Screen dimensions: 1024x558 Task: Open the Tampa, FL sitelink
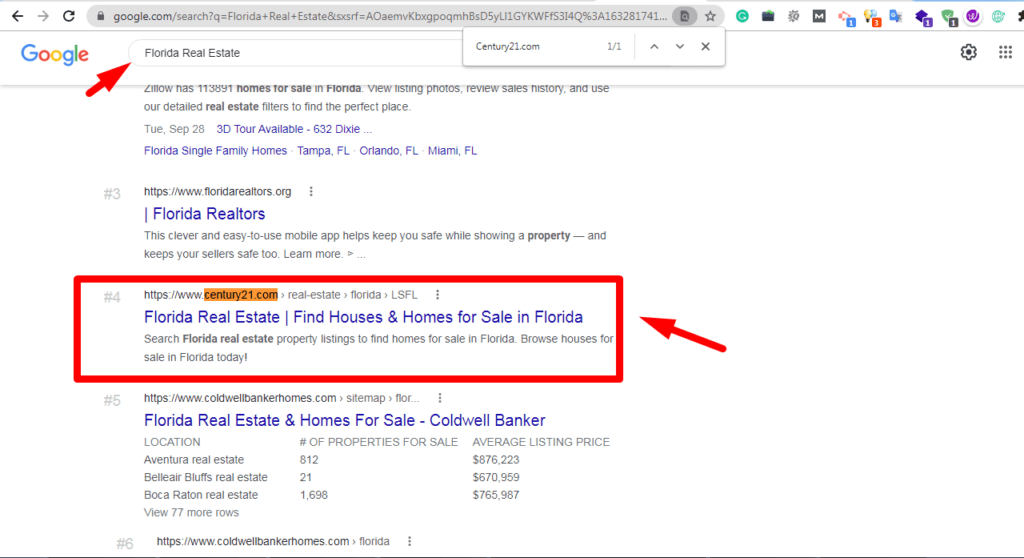click(323, 151)
